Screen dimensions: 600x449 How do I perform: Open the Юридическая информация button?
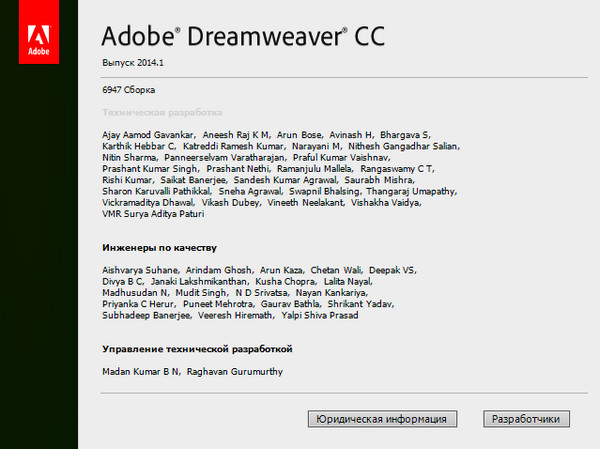tap(382, 419)
